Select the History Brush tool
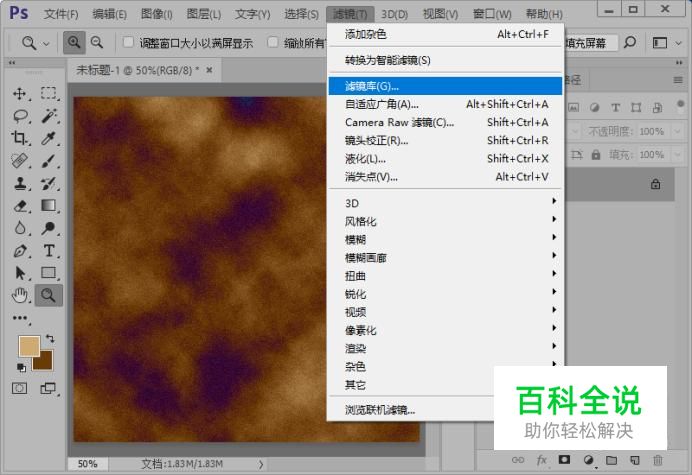This screenshot has height=475, width=692. [48, 183]
